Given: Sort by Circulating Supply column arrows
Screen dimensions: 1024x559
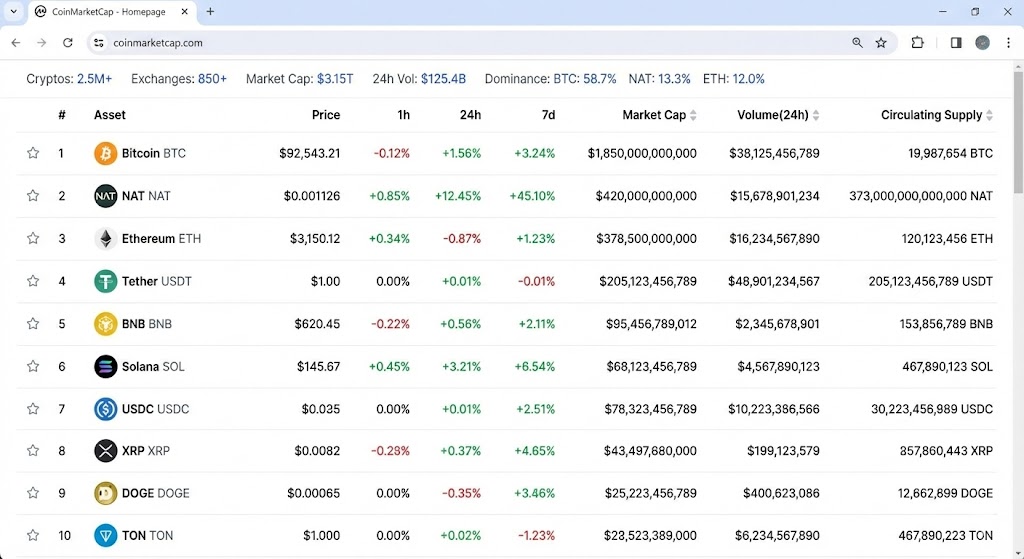Looking at the screenshot, I should coord(989,115).
